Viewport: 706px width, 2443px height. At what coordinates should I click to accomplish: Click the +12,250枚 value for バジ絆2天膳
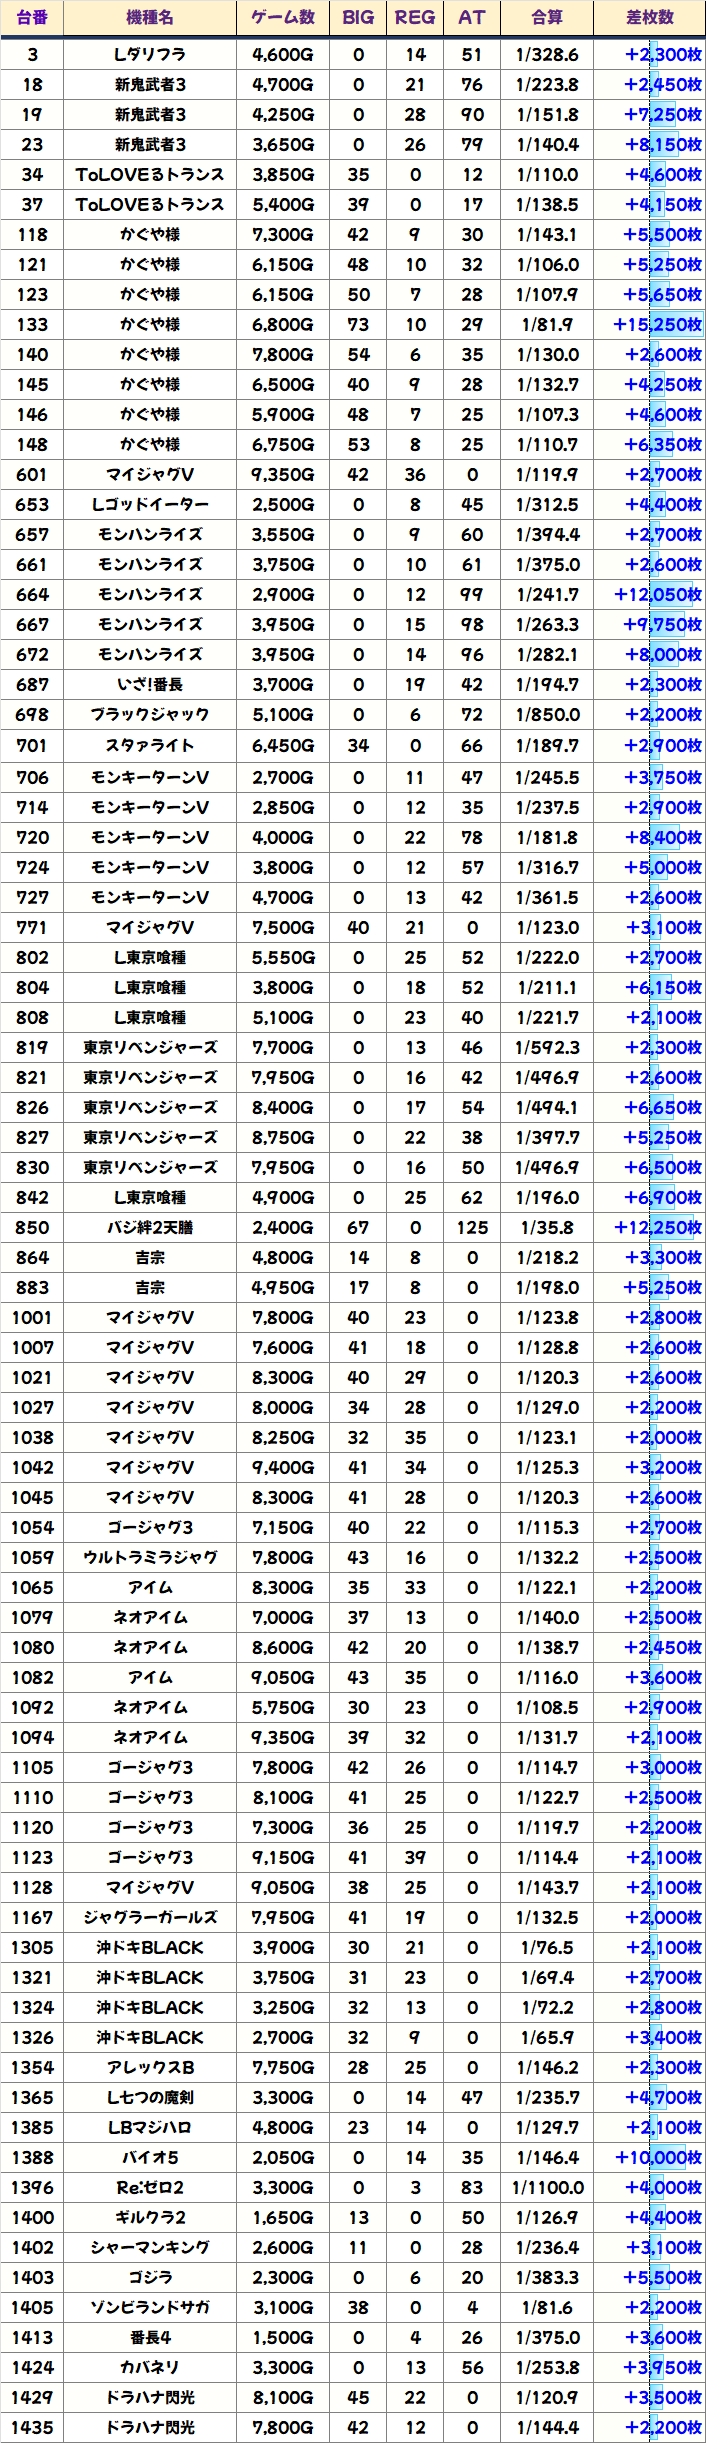click(657, 1228)
